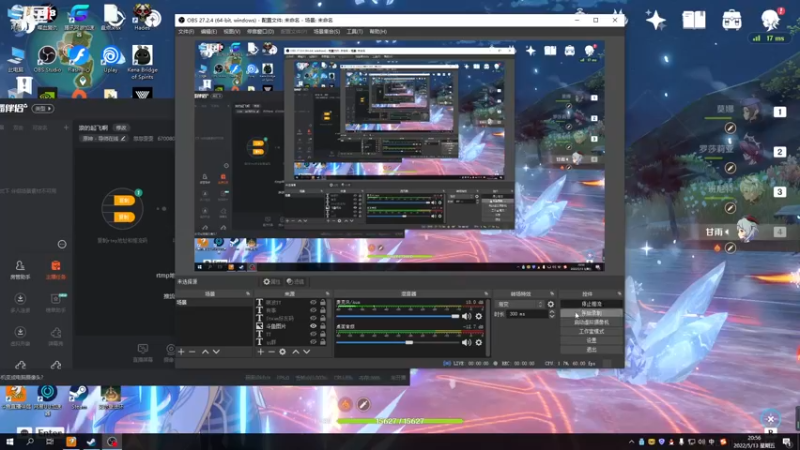800x450 pixels.
Task: Toggle lock on the top source row
Action: pyautogui.click(x=322, y=303)
